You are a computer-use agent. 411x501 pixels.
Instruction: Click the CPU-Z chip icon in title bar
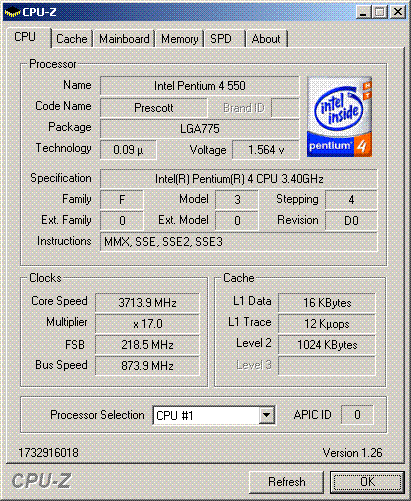(12, 12)
